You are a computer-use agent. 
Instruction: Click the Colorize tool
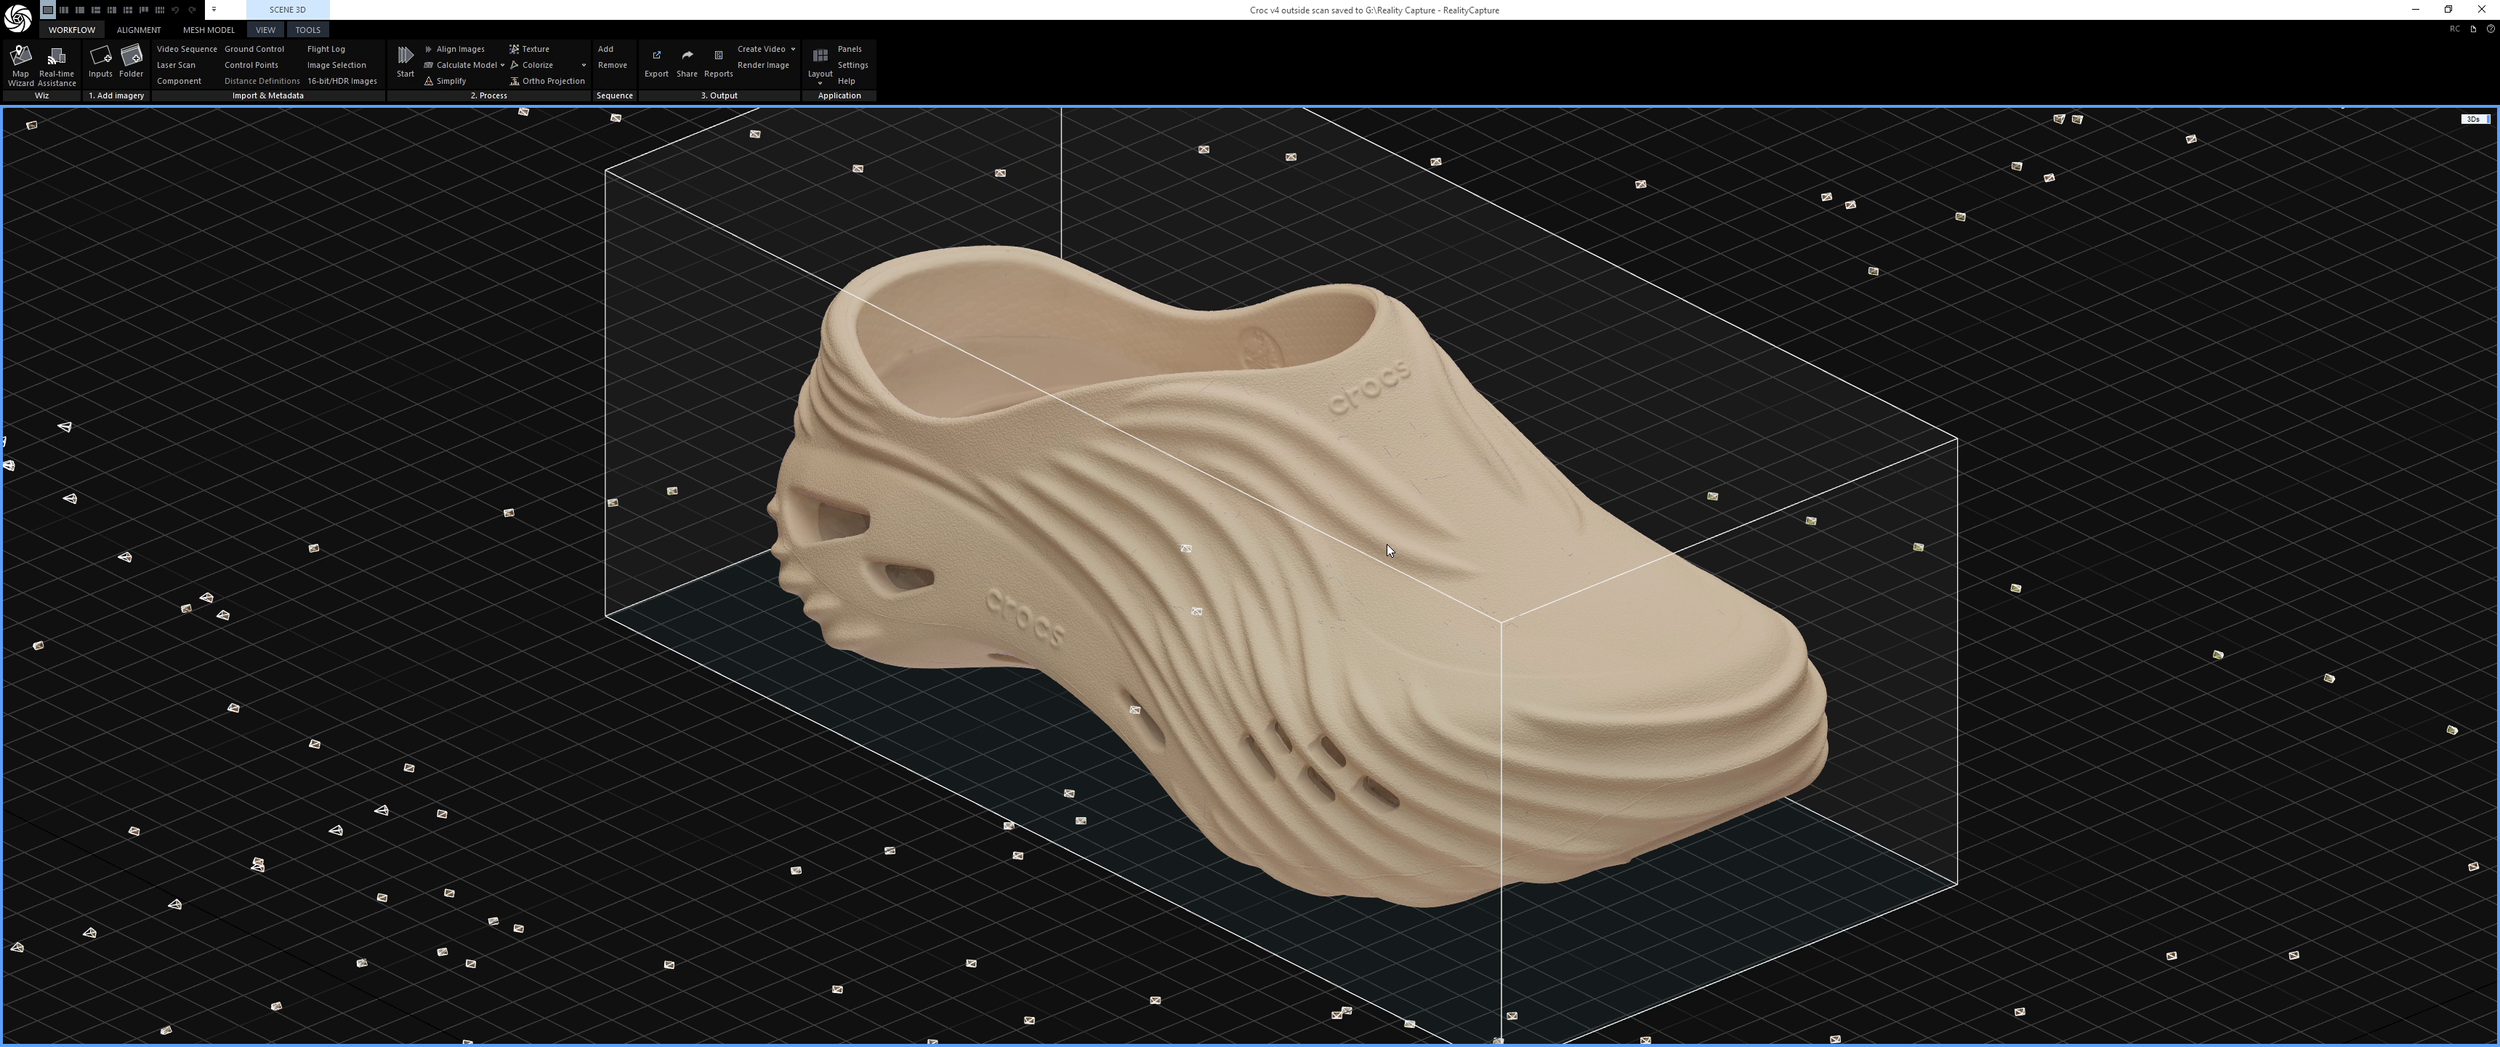tap(531, 65)
